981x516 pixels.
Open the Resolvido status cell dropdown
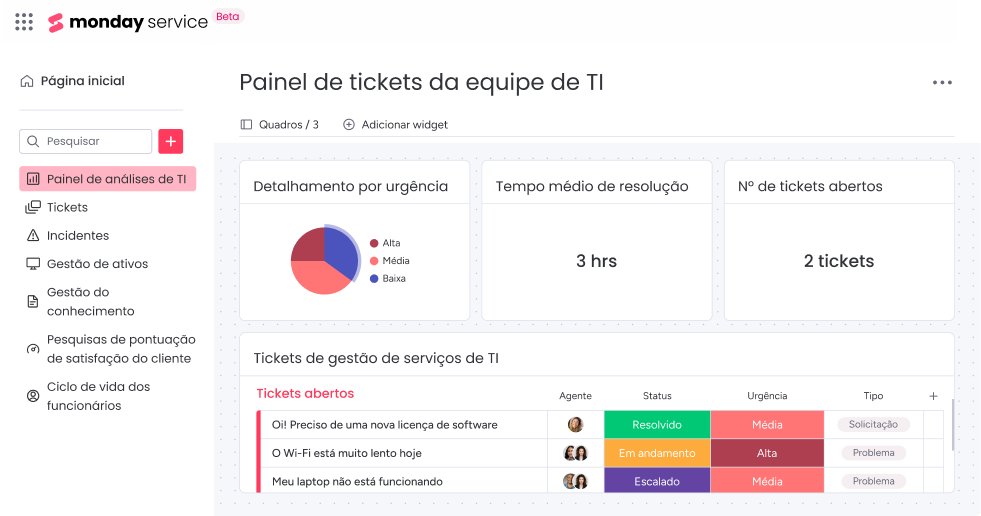coord(657,425)
